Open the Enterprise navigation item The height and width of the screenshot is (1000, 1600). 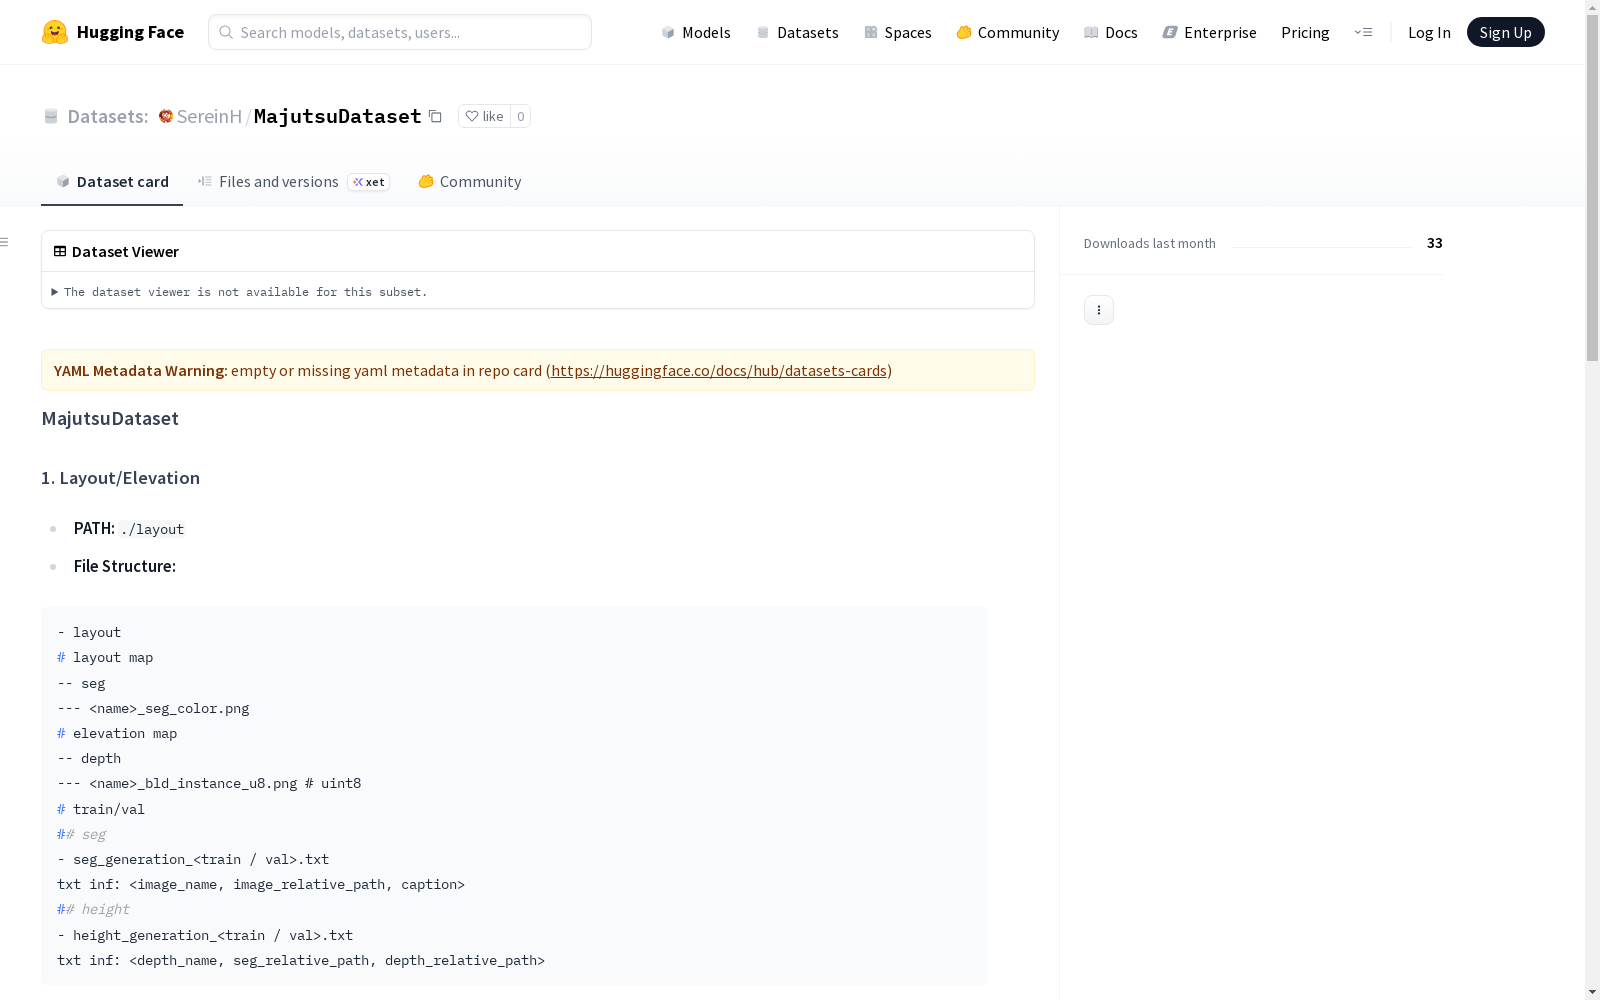1209,32
